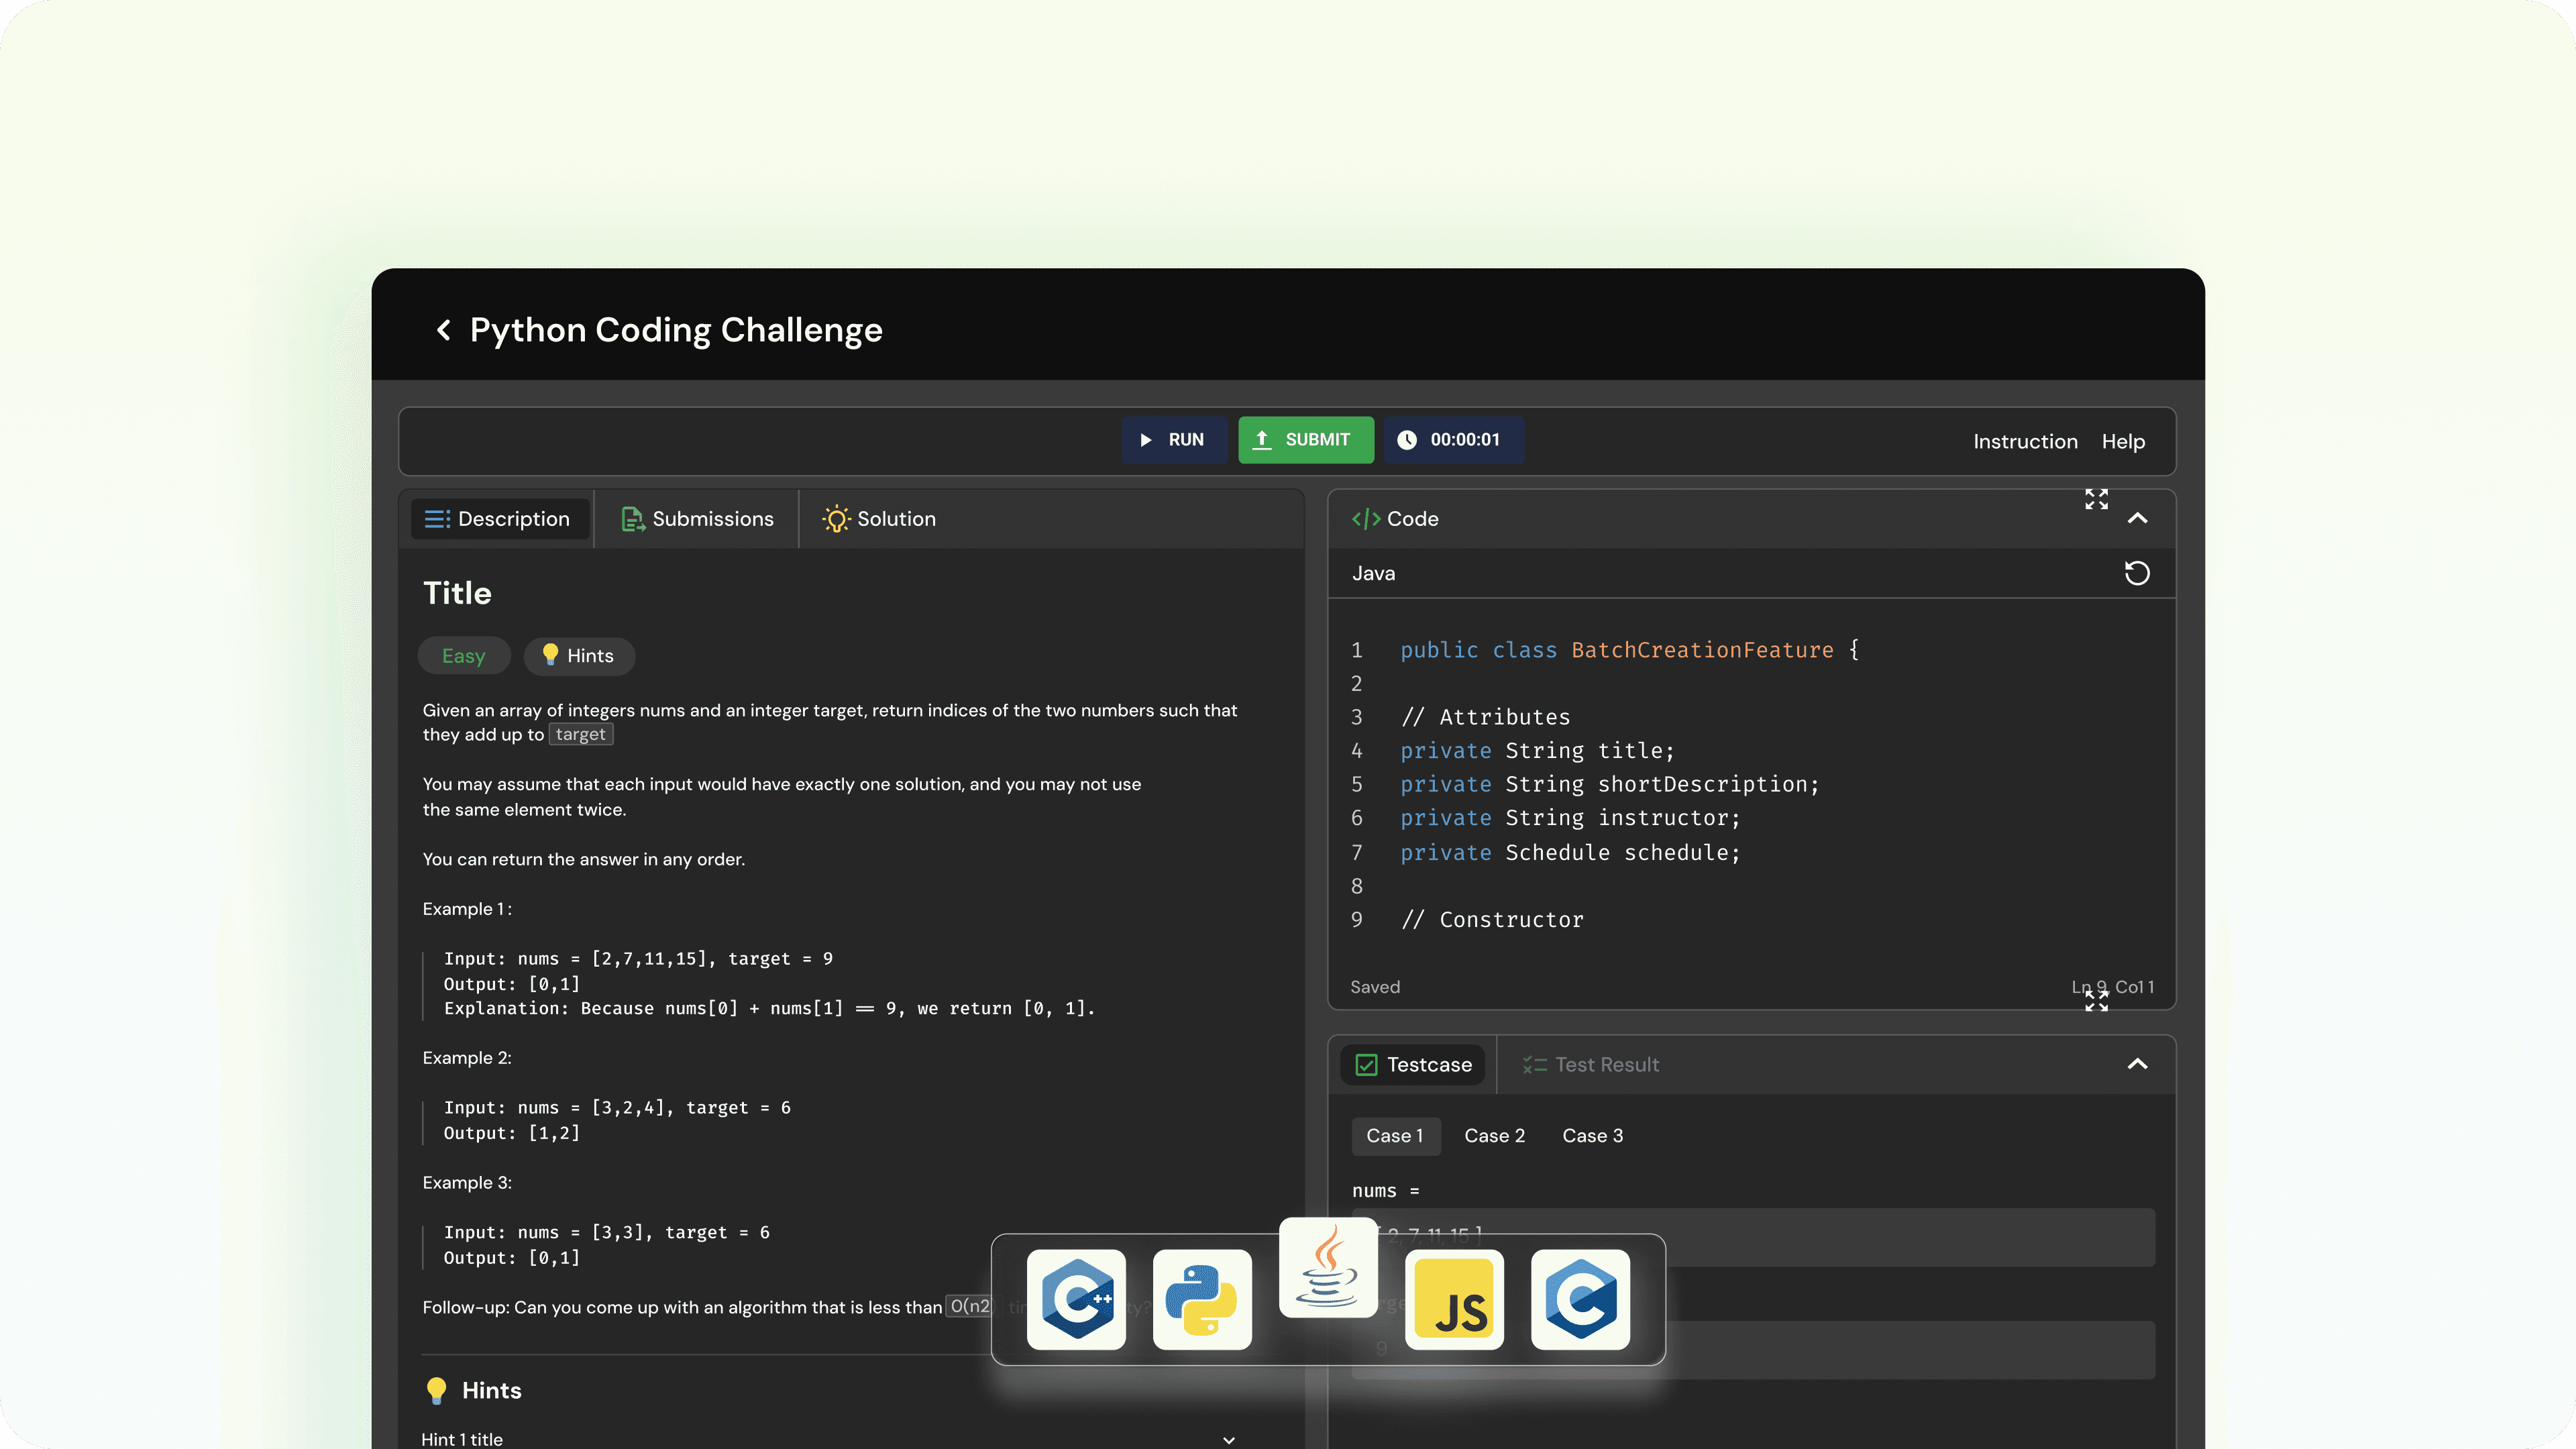Collapse the Testcase panel chevron
2576x1449 pixels.
[x=2137, y=1064]
